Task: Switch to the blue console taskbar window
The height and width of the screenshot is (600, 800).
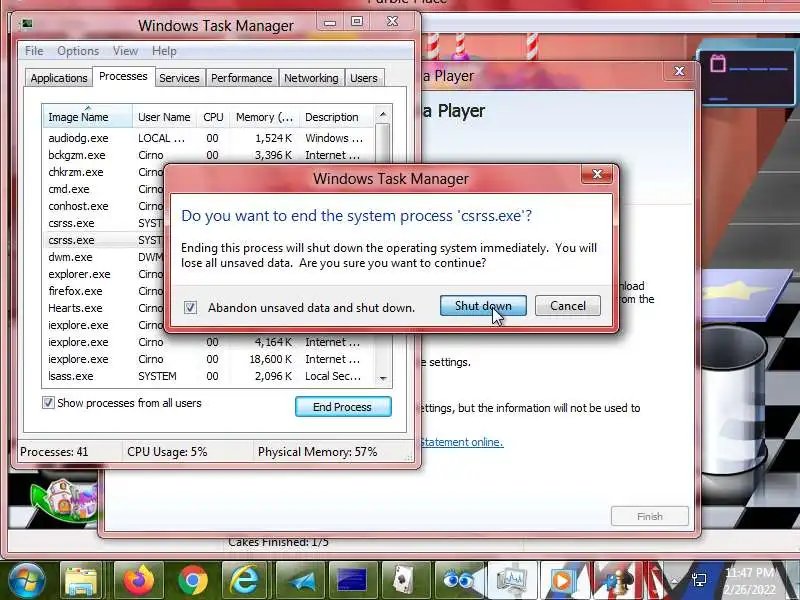Action: 353,580
